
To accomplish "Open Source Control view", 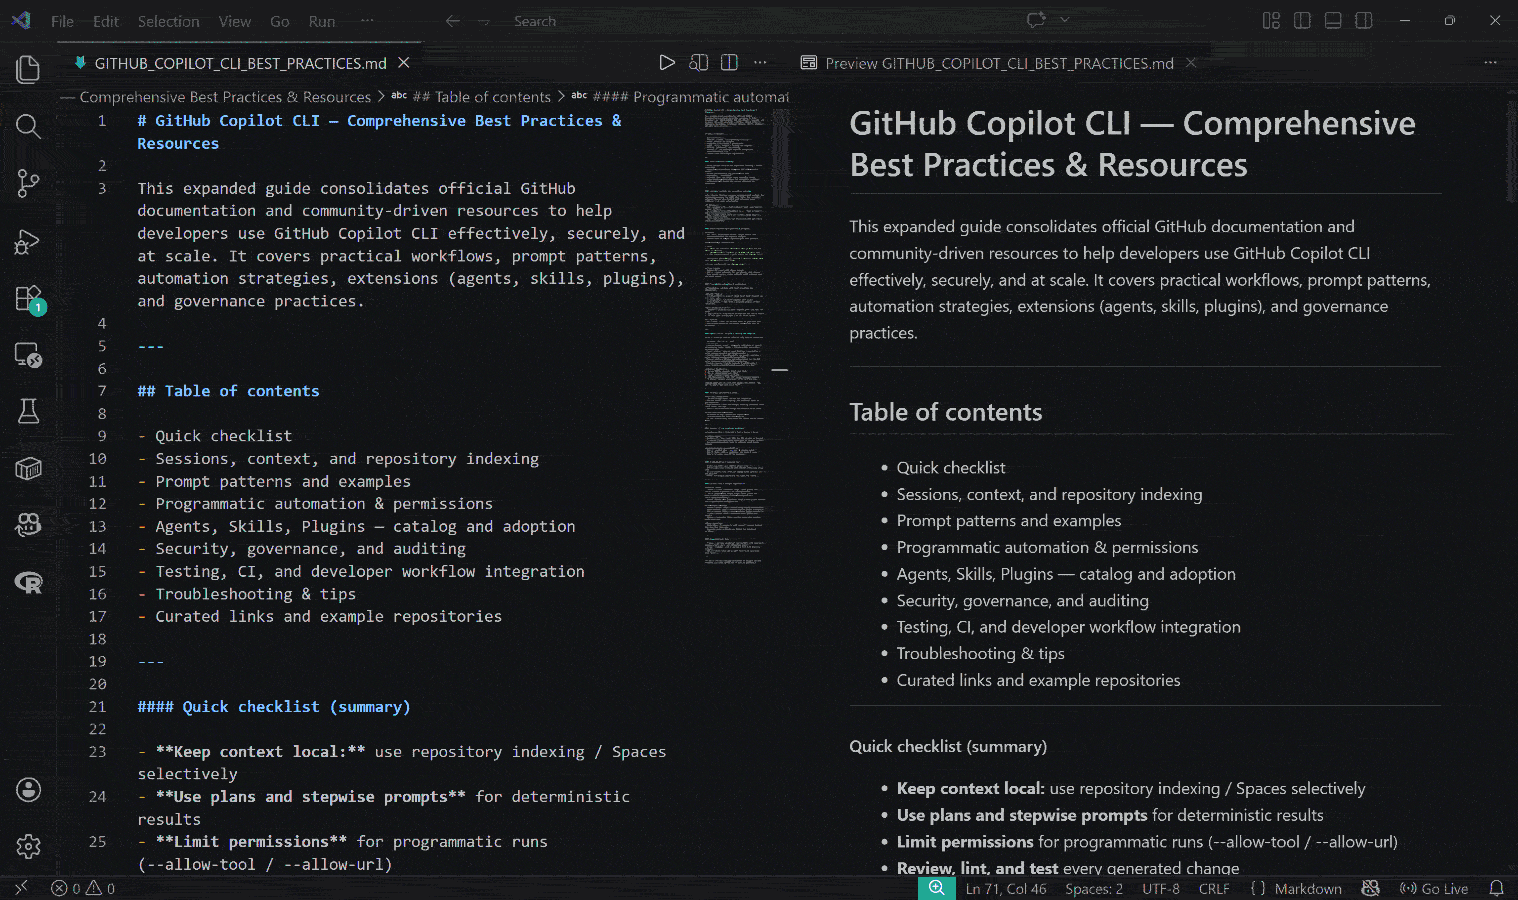I will (x=28, y=183).
